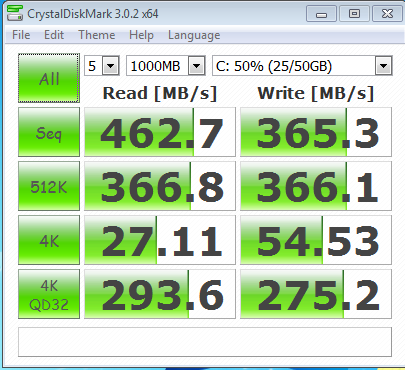The image size is (405, 370).
Task: Start the Seq sequential test
Action: coord(49,132)
